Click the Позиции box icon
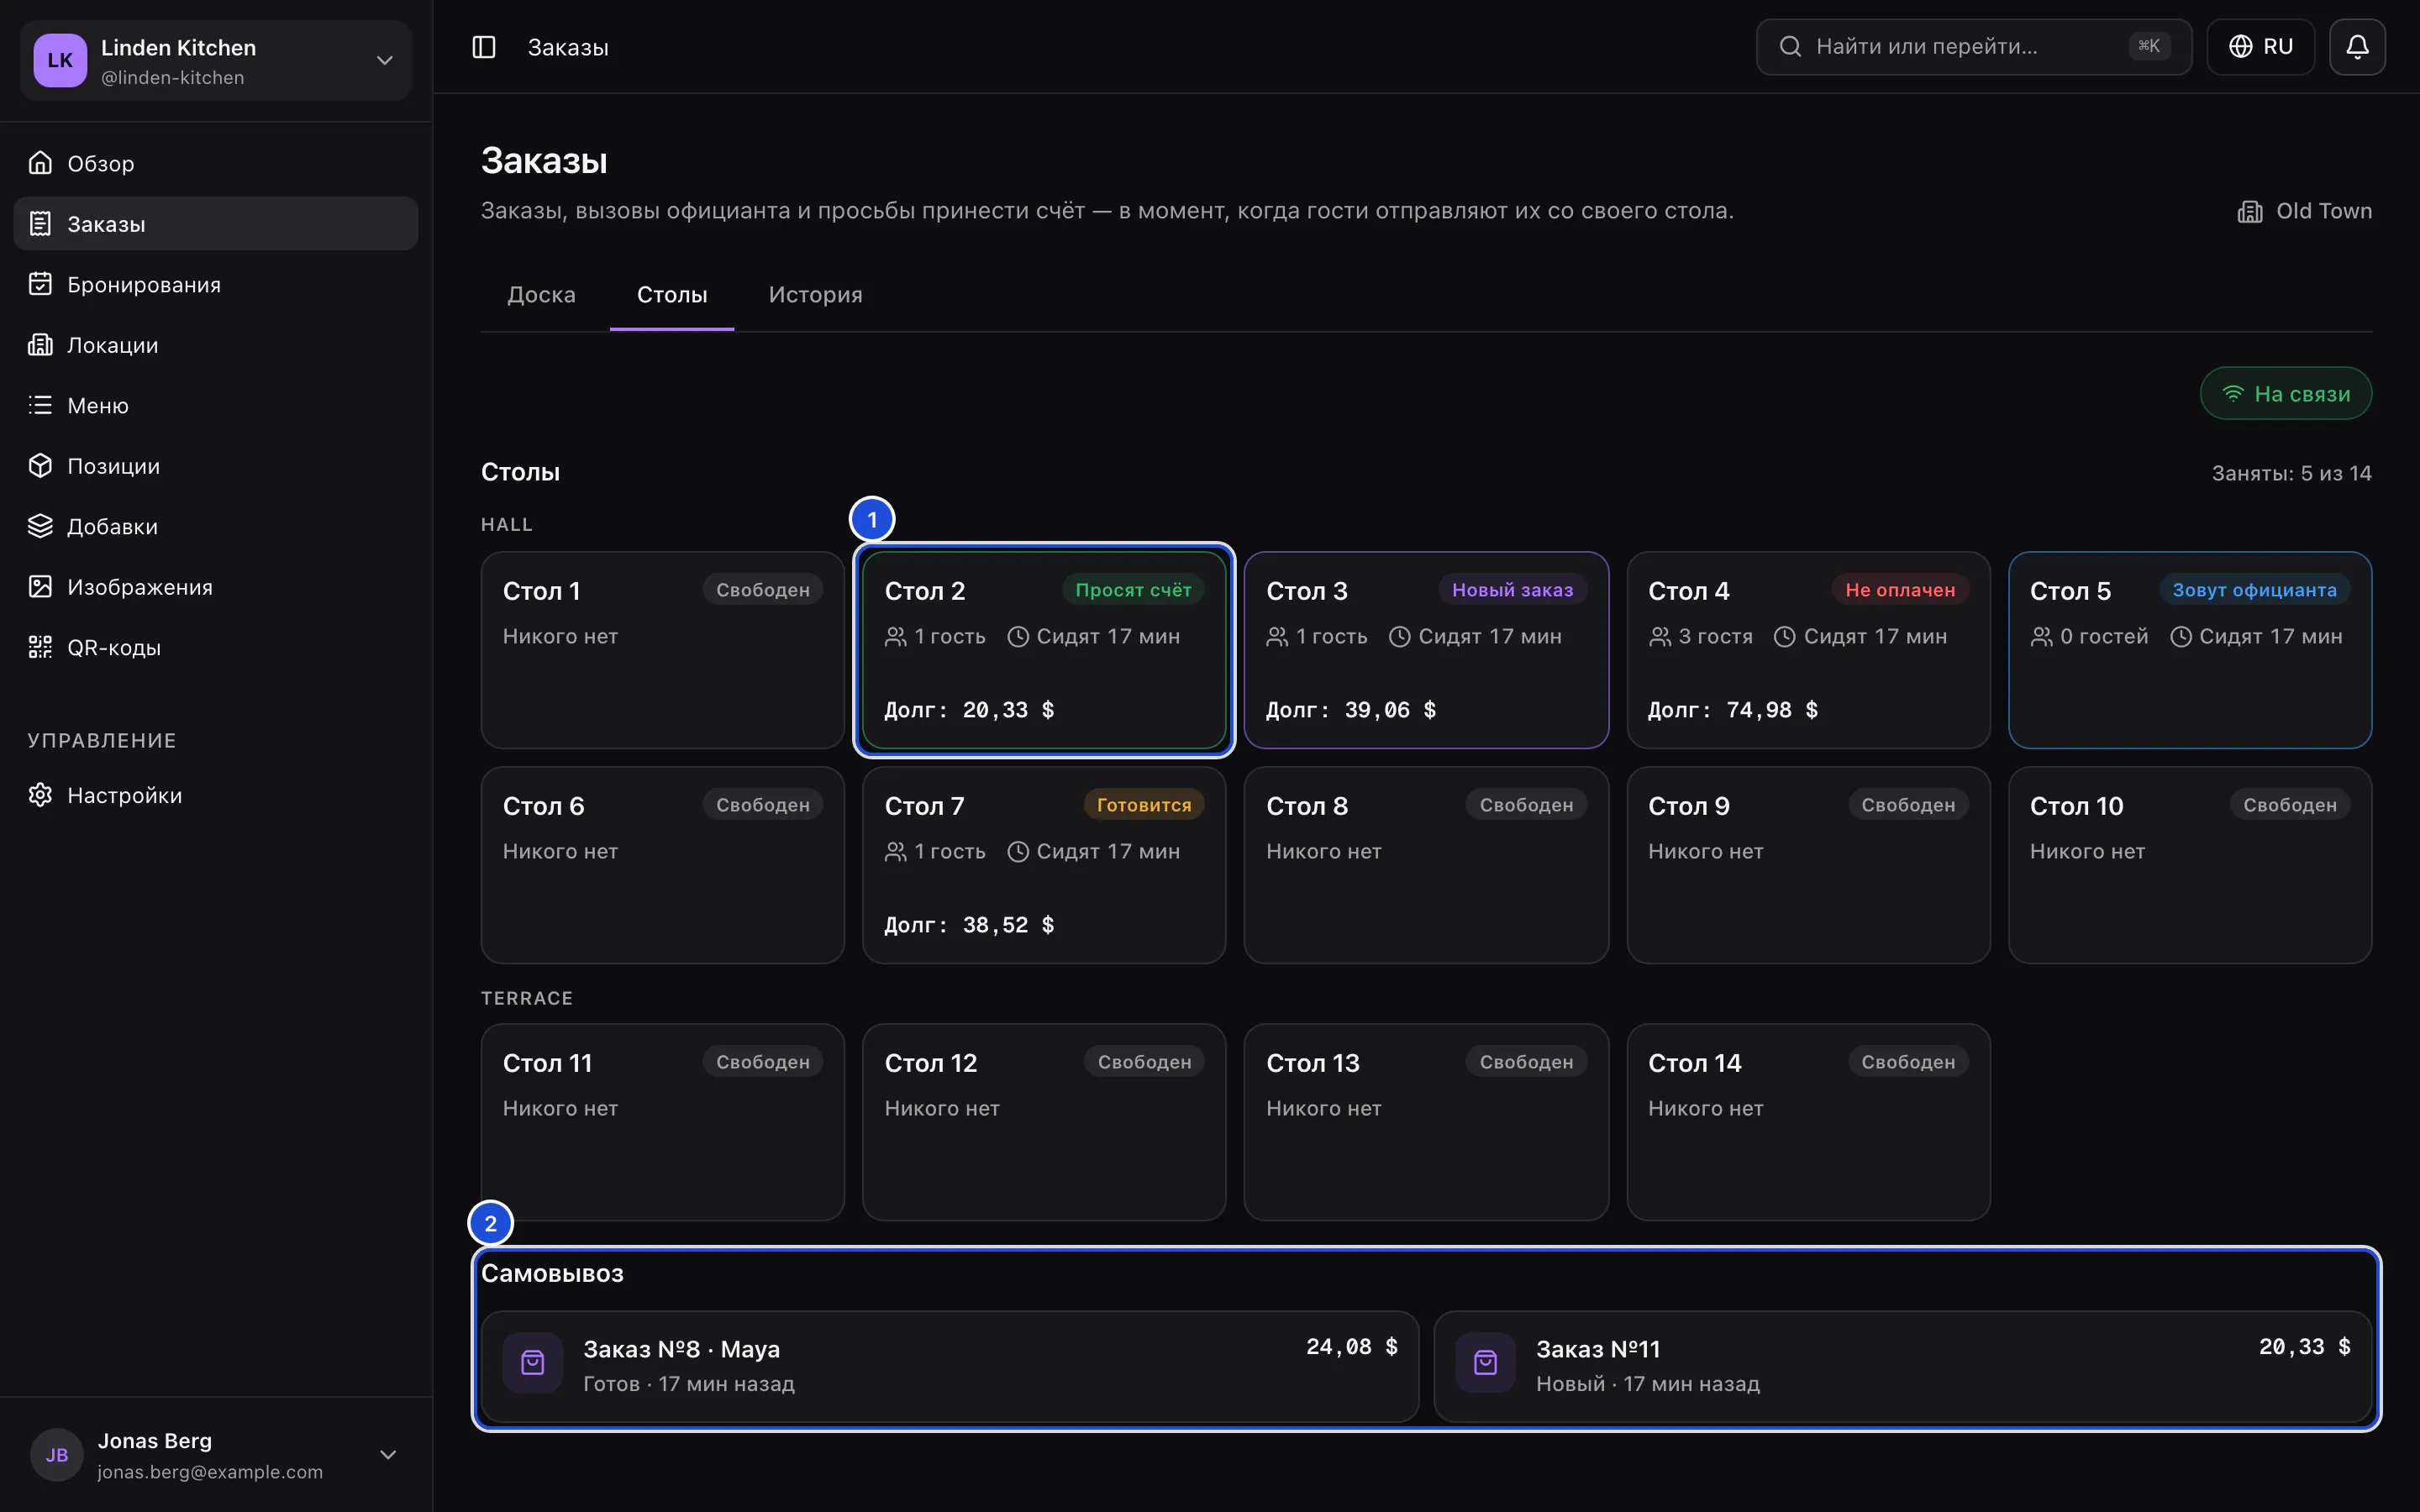 click(x=40, y=466)
